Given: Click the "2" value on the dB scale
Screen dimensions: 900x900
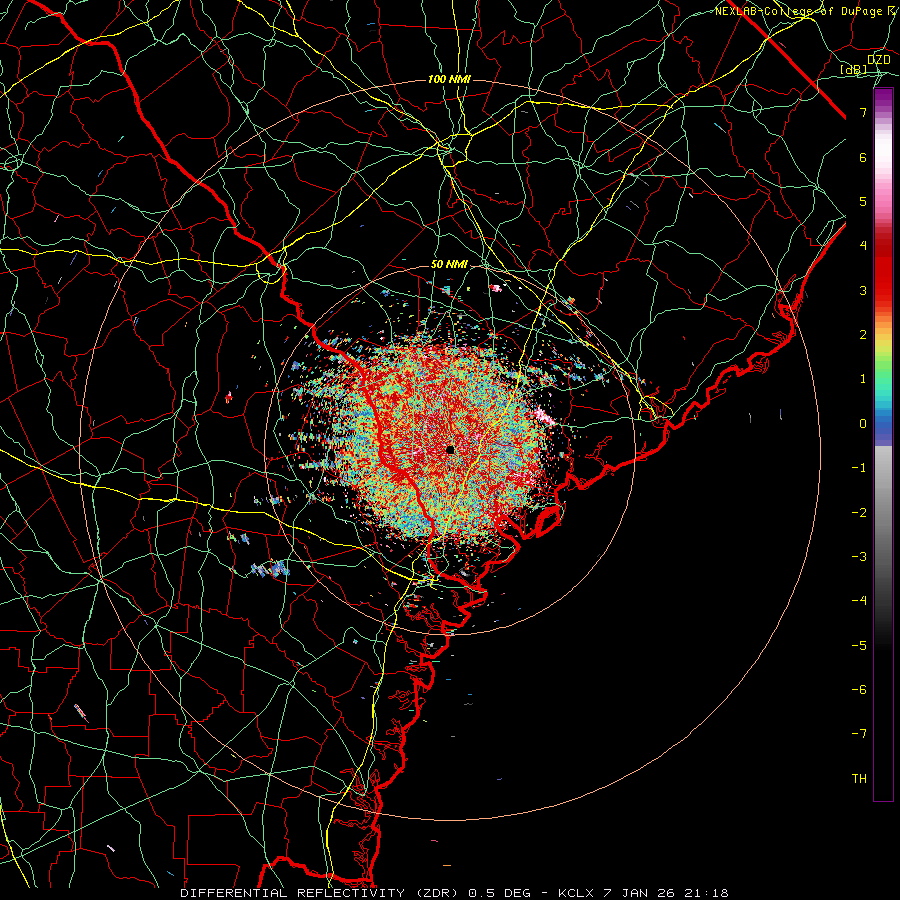Looking at the screenshot, I should point(863,335).
